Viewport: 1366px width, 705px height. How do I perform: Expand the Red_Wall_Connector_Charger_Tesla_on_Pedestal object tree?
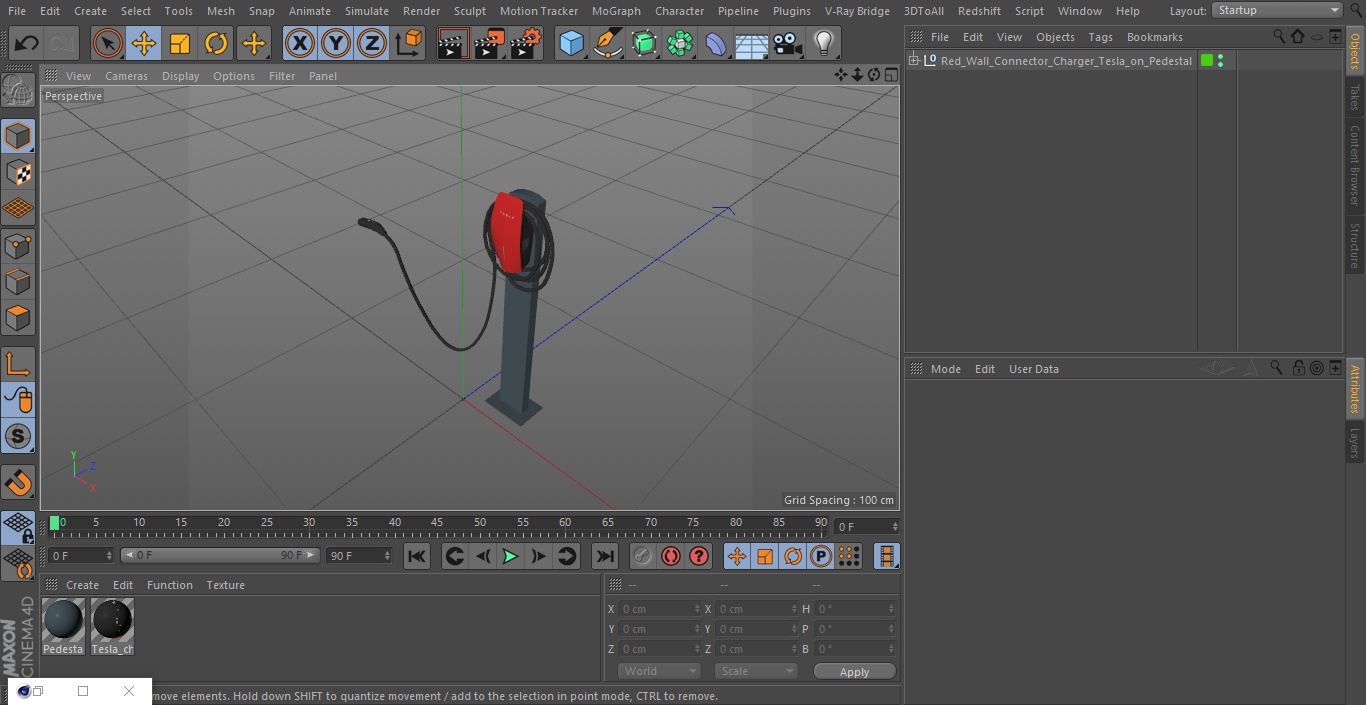(914, 61)
